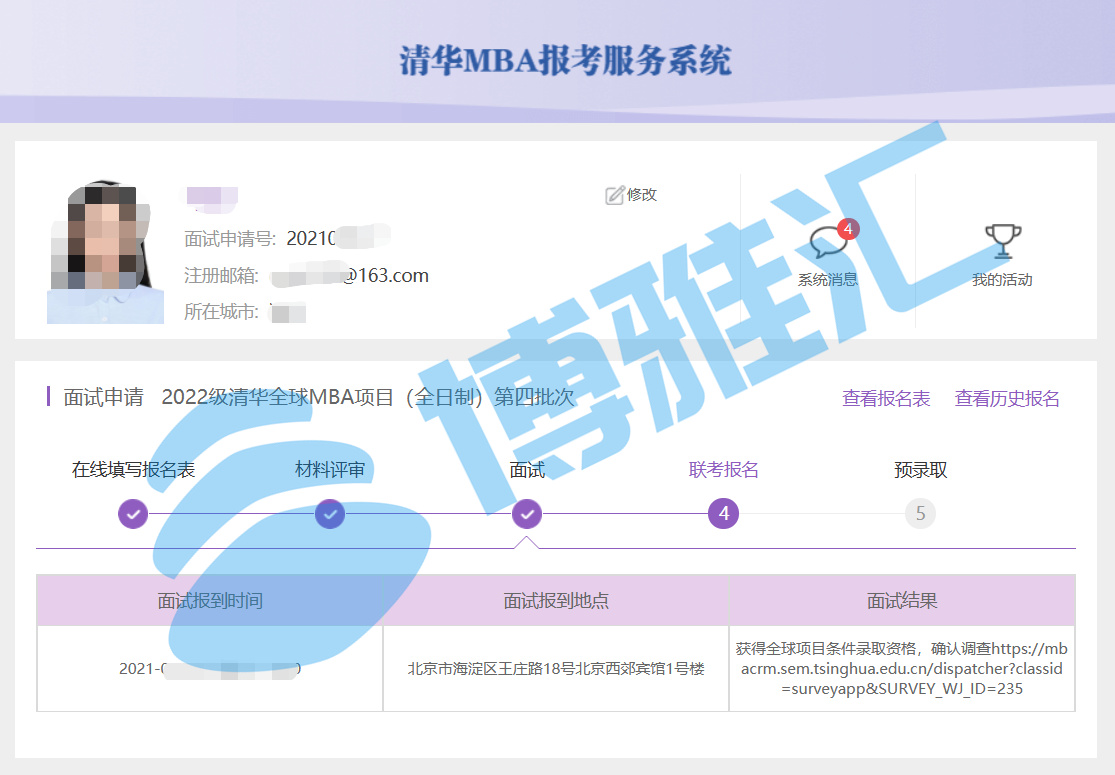
Task: Open 我的活动 trophy icon
Action: 1003,241
